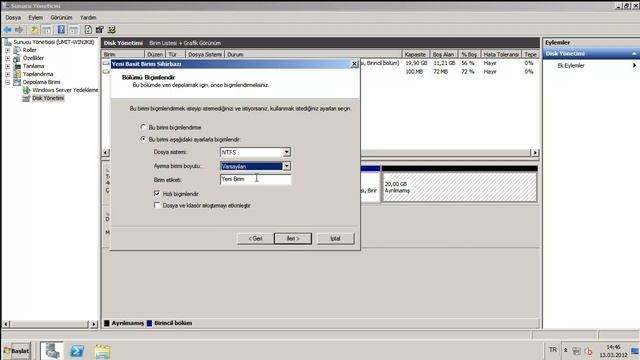The width and height of the screenshot is (640, 360).
Task: Collapse the Depolama Birimi tree node
Action: click(x=8, y=82)
